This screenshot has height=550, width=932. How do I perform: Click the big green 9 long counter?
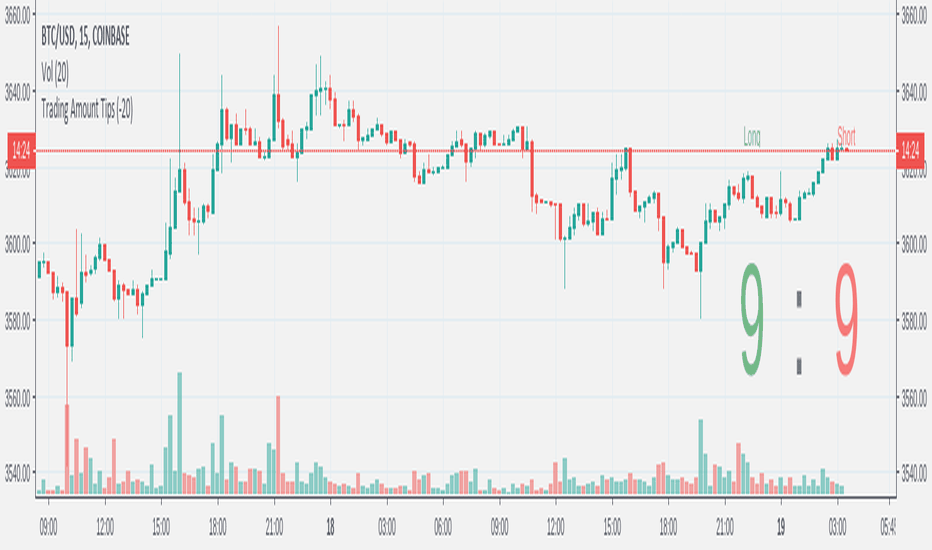(751, 319)
